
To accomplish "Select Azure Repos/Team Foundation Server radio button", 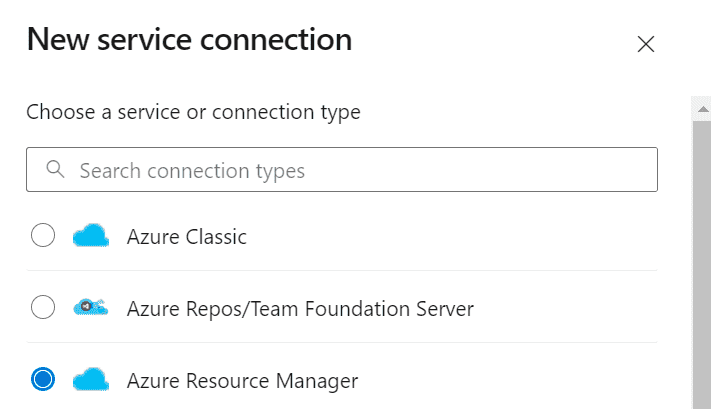I will pos(43,307).
